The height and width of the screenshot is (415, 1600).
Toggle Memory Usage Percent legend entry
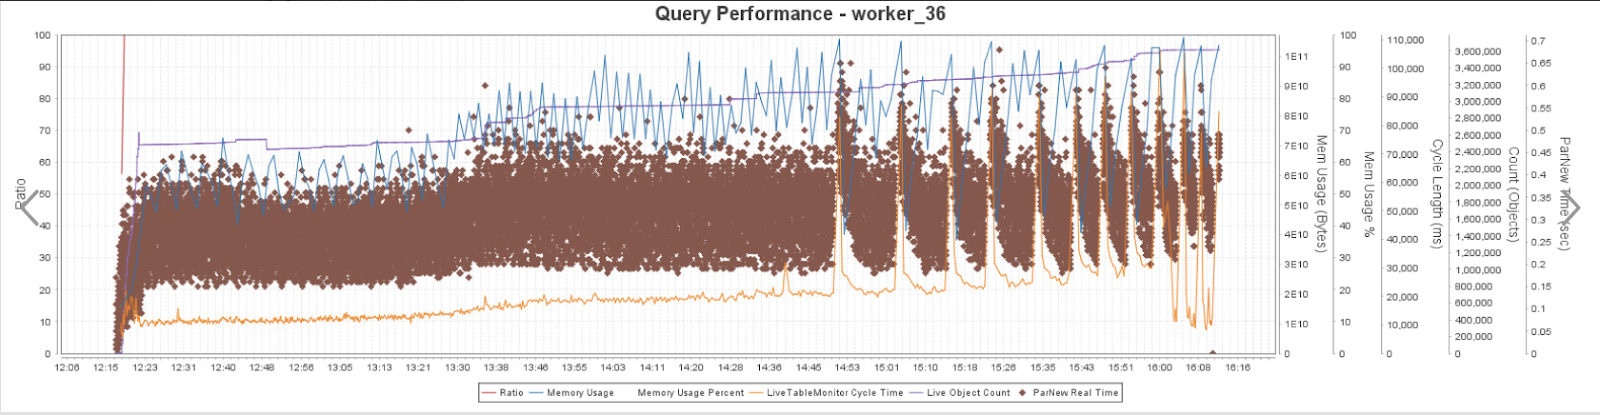[x=690, y=393]
